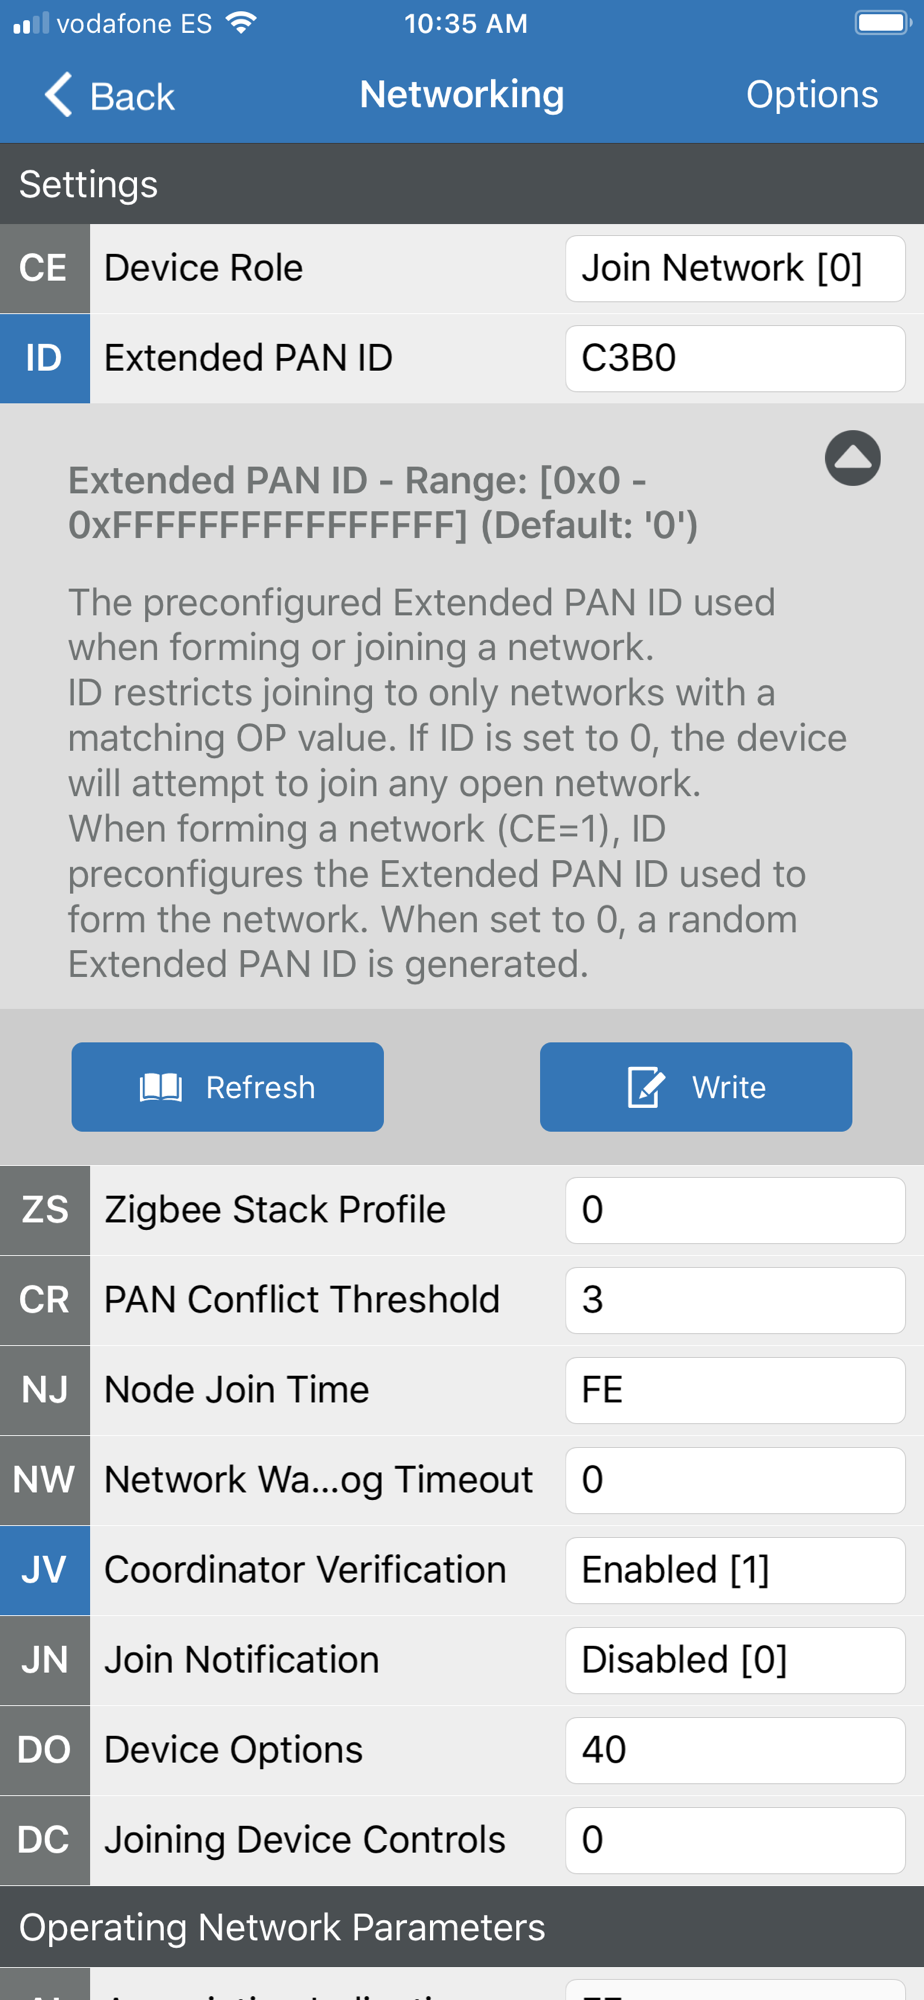Open Join Notification Disabled [0] selector

[x=735, y=1660]
